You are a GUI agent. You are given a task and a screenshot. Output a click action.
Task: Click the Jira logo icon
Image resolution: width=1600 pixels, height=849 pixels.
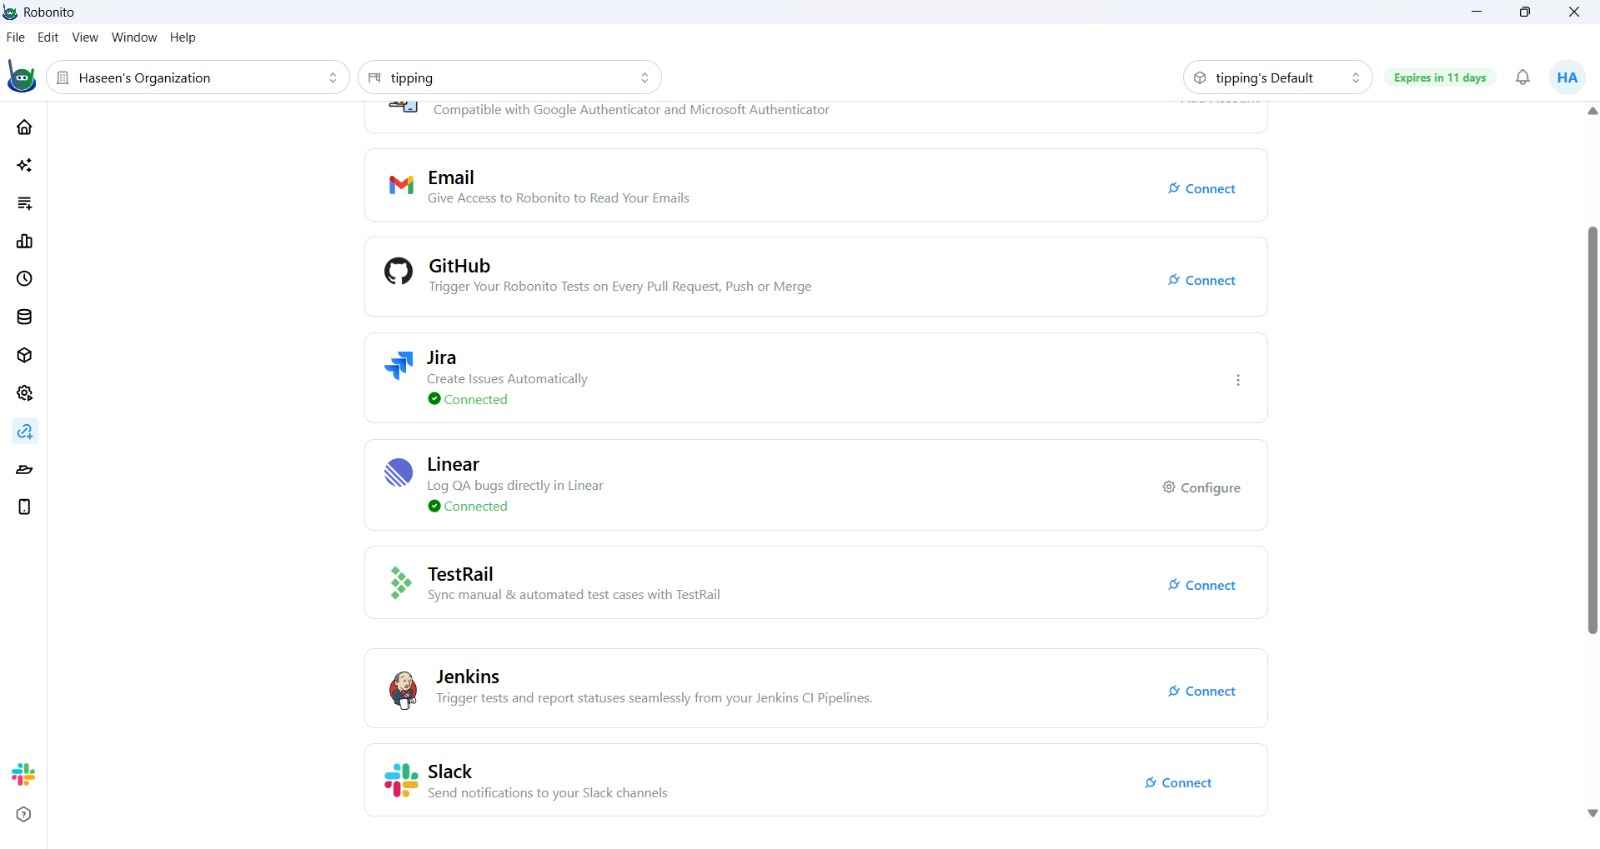(x=399, y=365)
